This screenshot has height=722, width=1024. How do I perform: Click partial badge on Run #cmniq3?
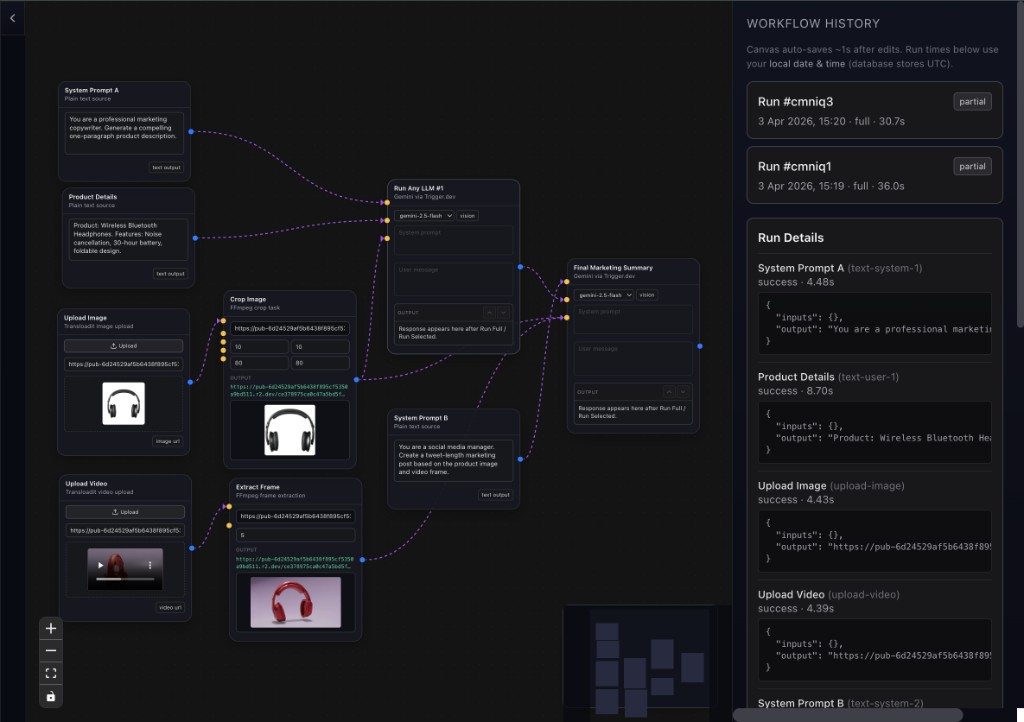click(972, 102)
